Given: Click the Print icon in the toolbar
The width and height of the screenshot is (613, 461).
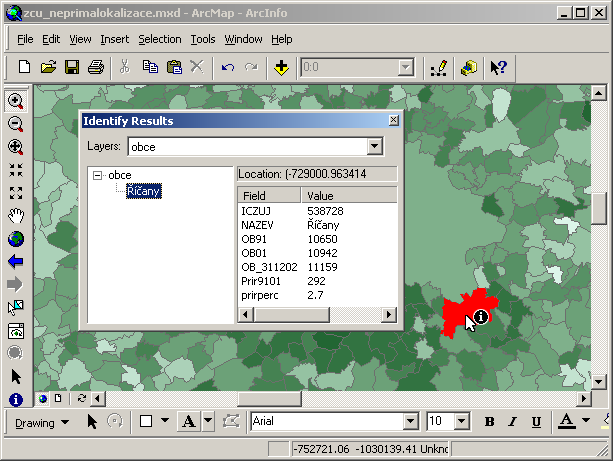Looking at the screenshot, I should [x=96, y=67].
